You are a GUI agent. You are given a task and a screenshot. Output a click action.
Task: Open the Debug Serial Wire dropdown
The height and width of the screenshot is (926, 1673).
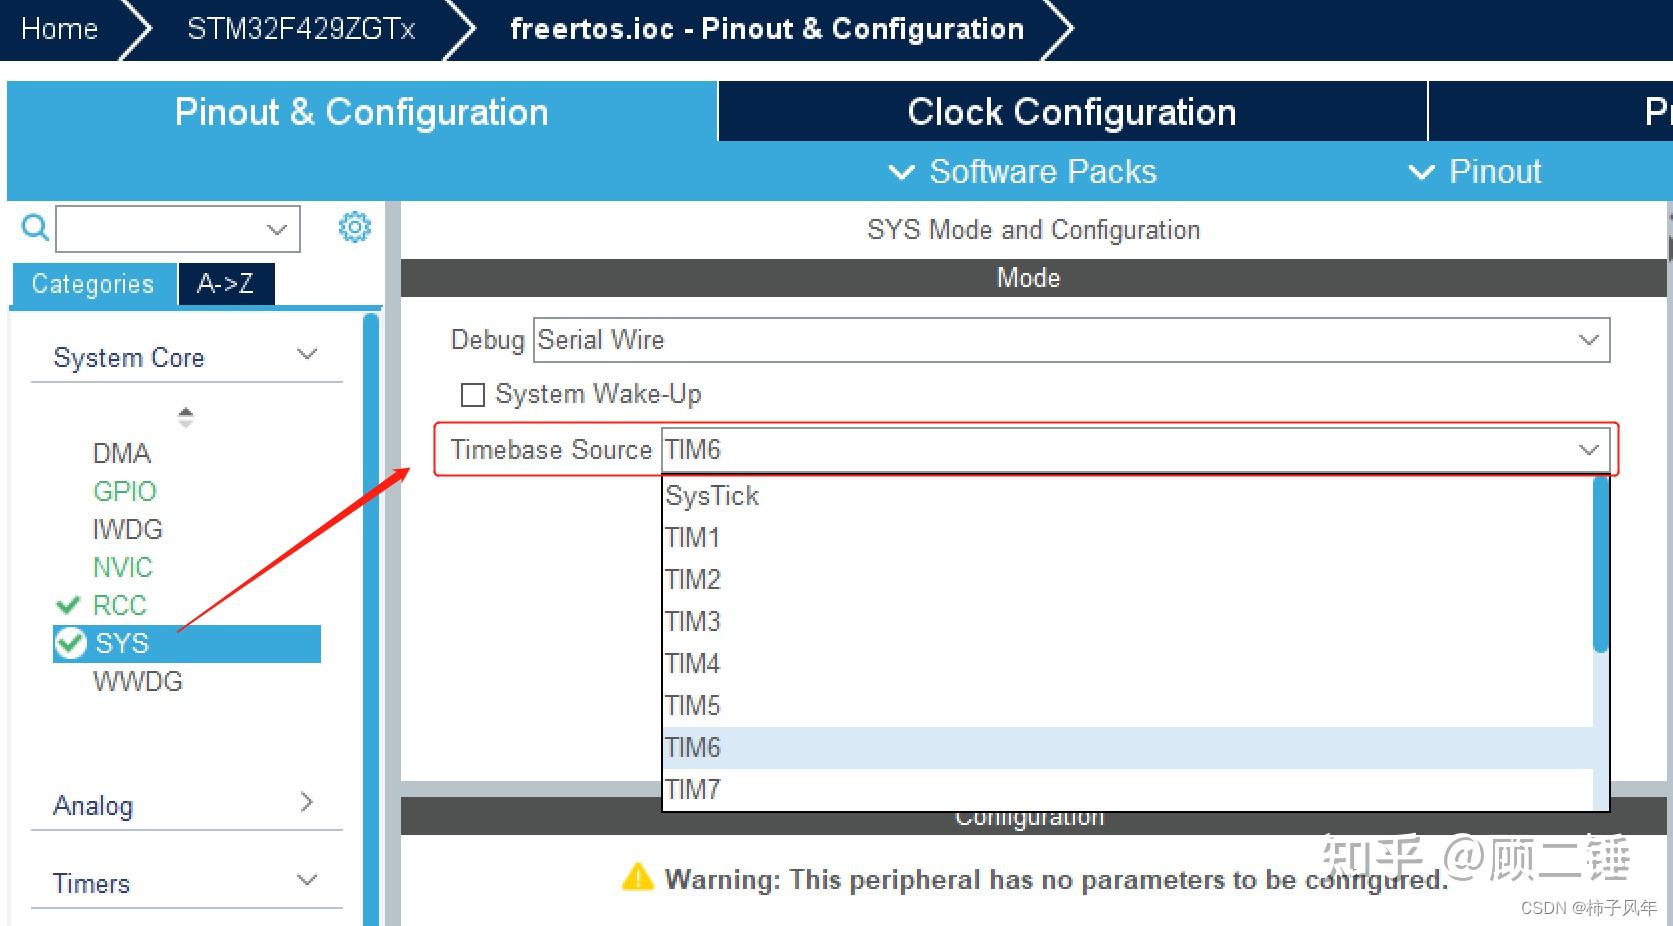point(1586,339)
